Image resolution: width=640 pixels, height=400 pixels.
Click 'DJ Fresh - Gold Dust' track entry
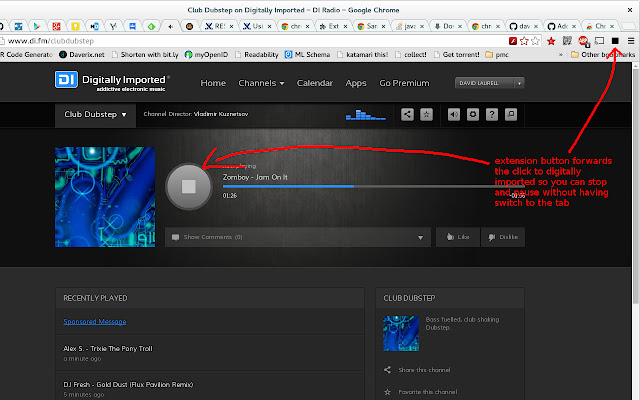128,384
